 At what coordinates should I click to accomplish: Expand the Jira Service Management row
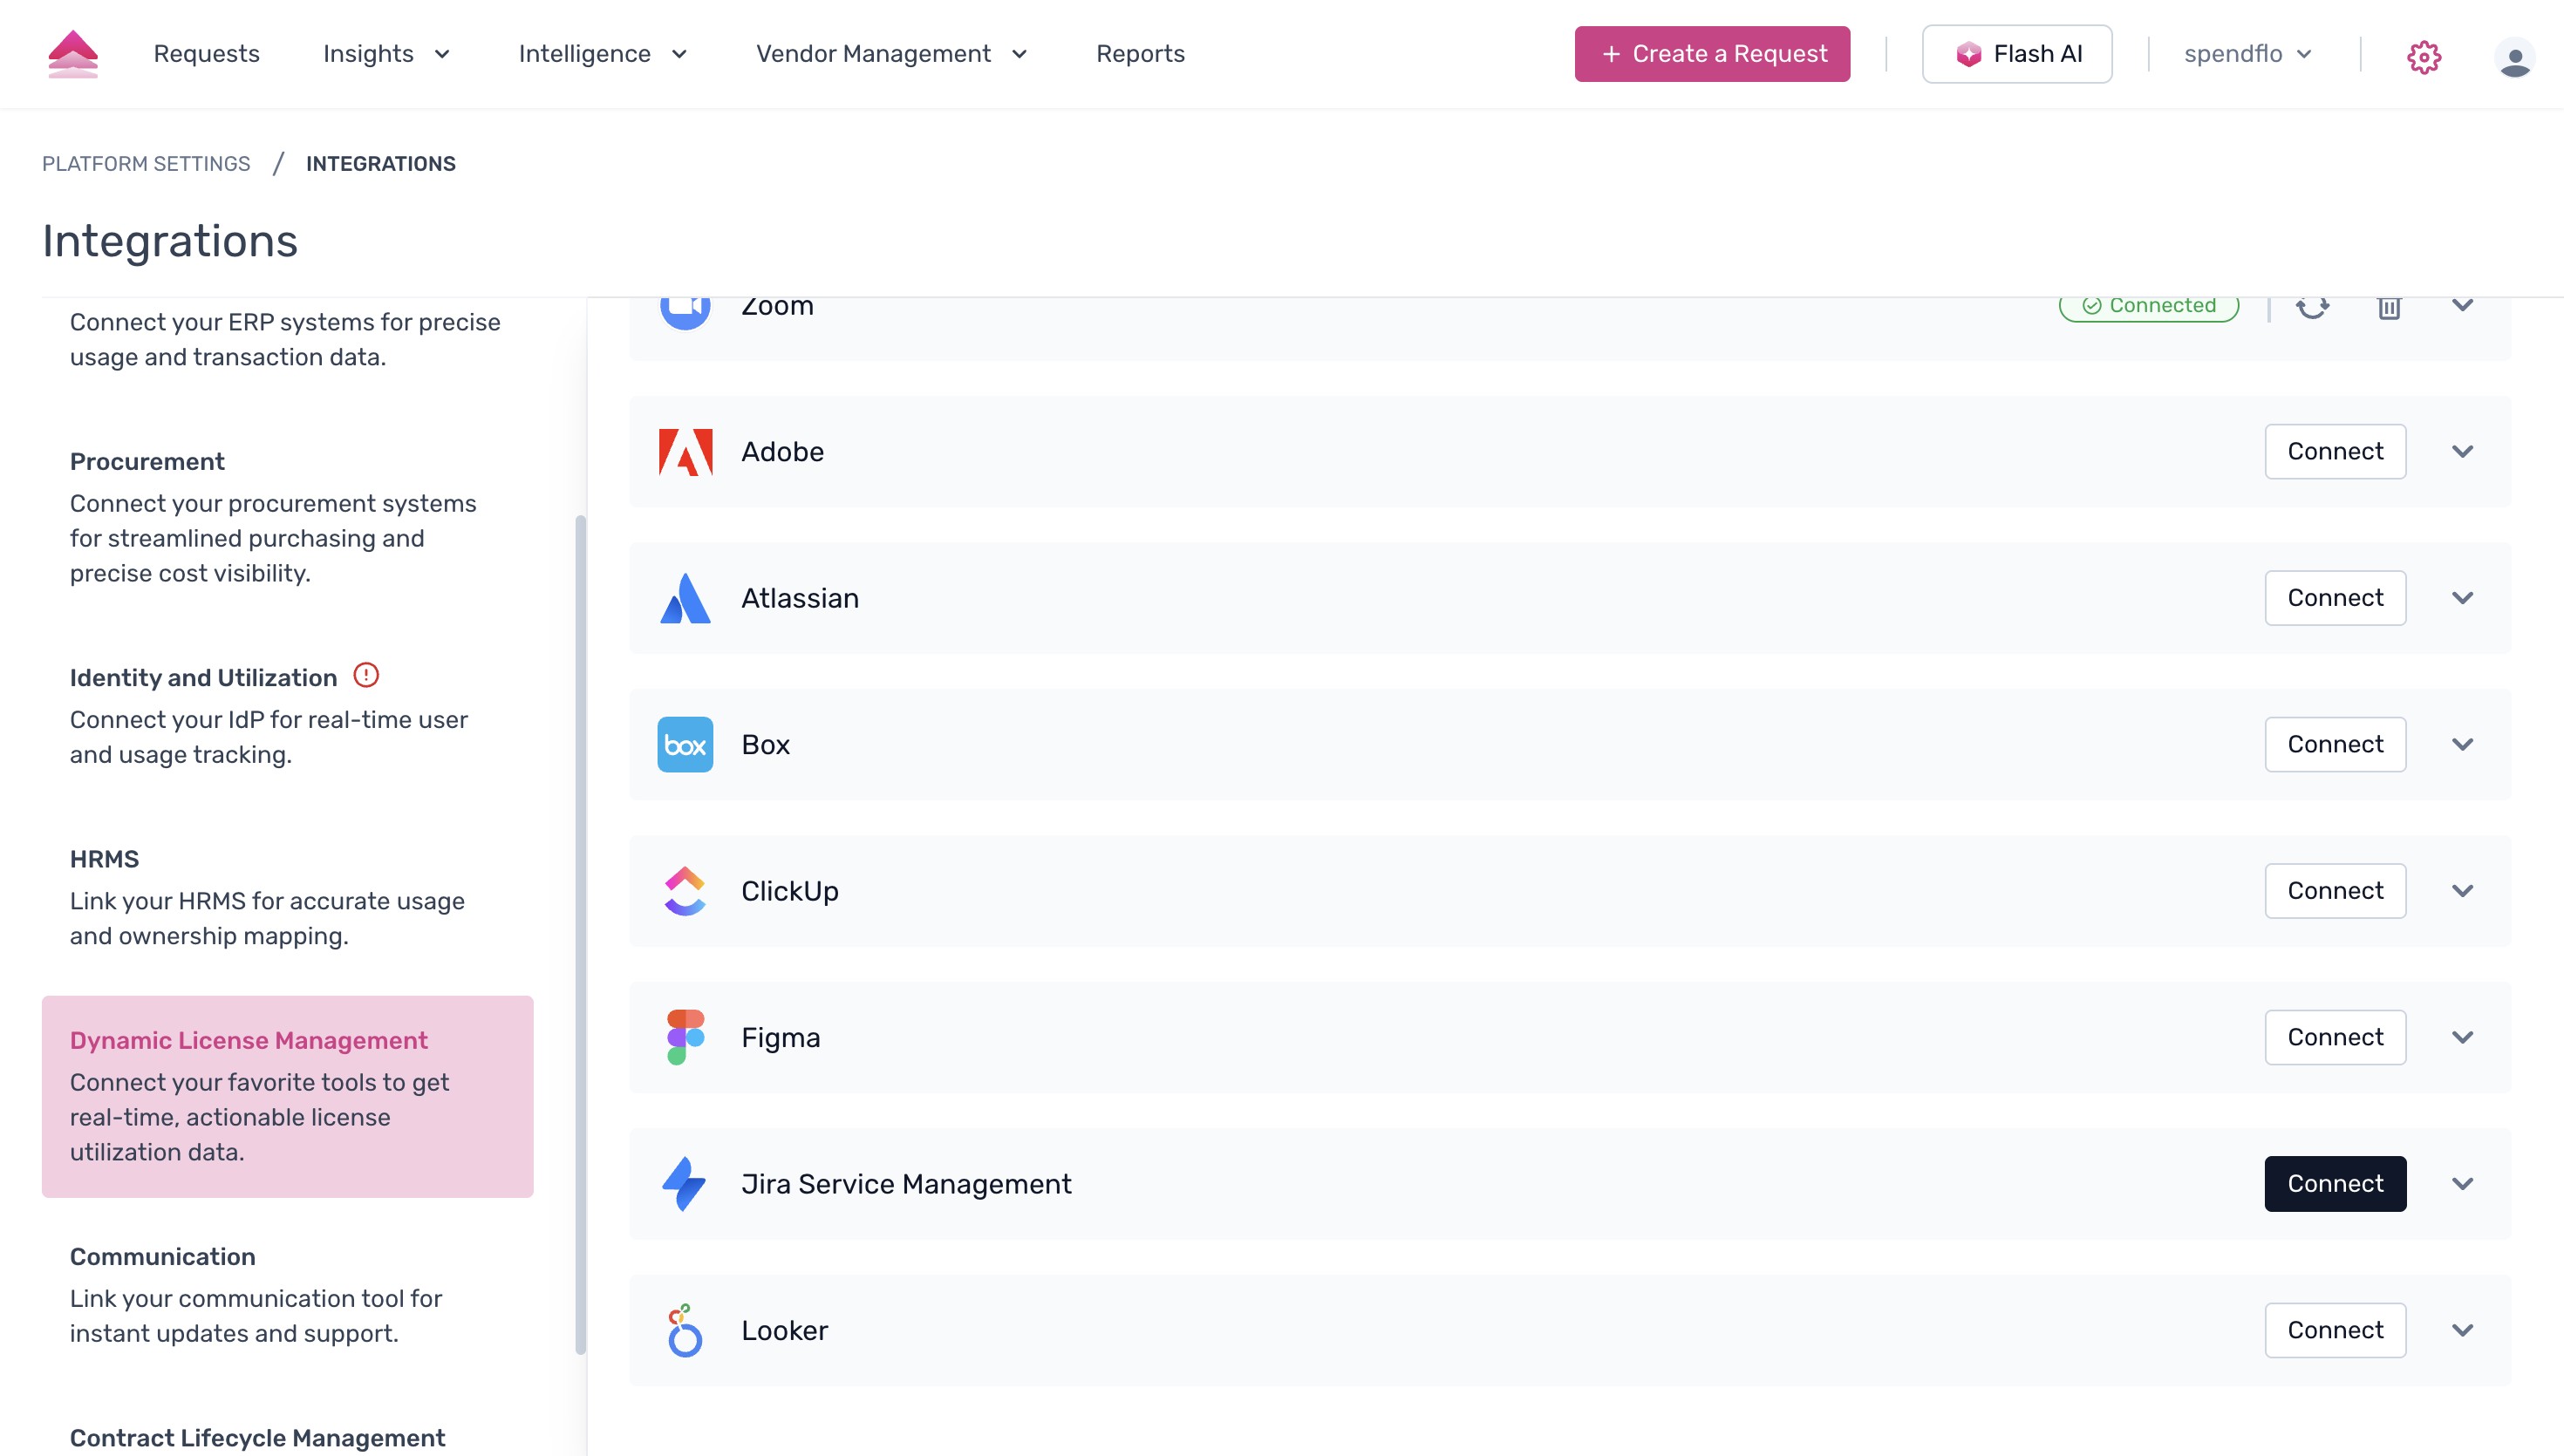2463,1184
